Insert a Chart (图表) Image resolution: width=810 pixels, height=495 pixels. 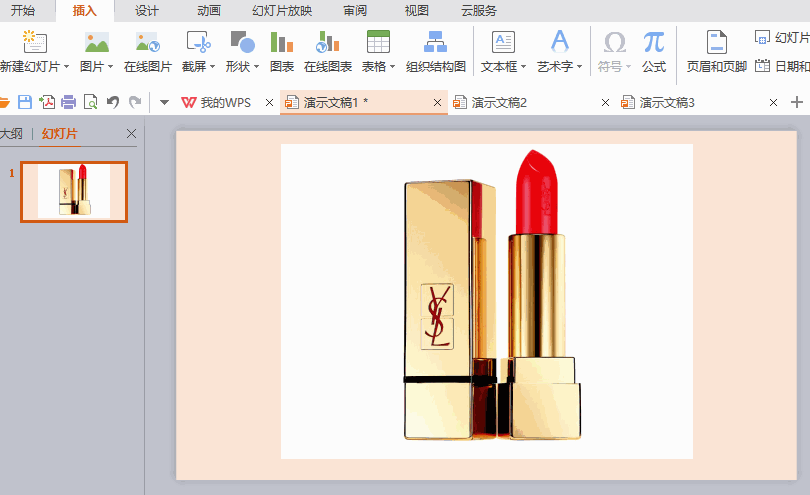click(282, 52)
